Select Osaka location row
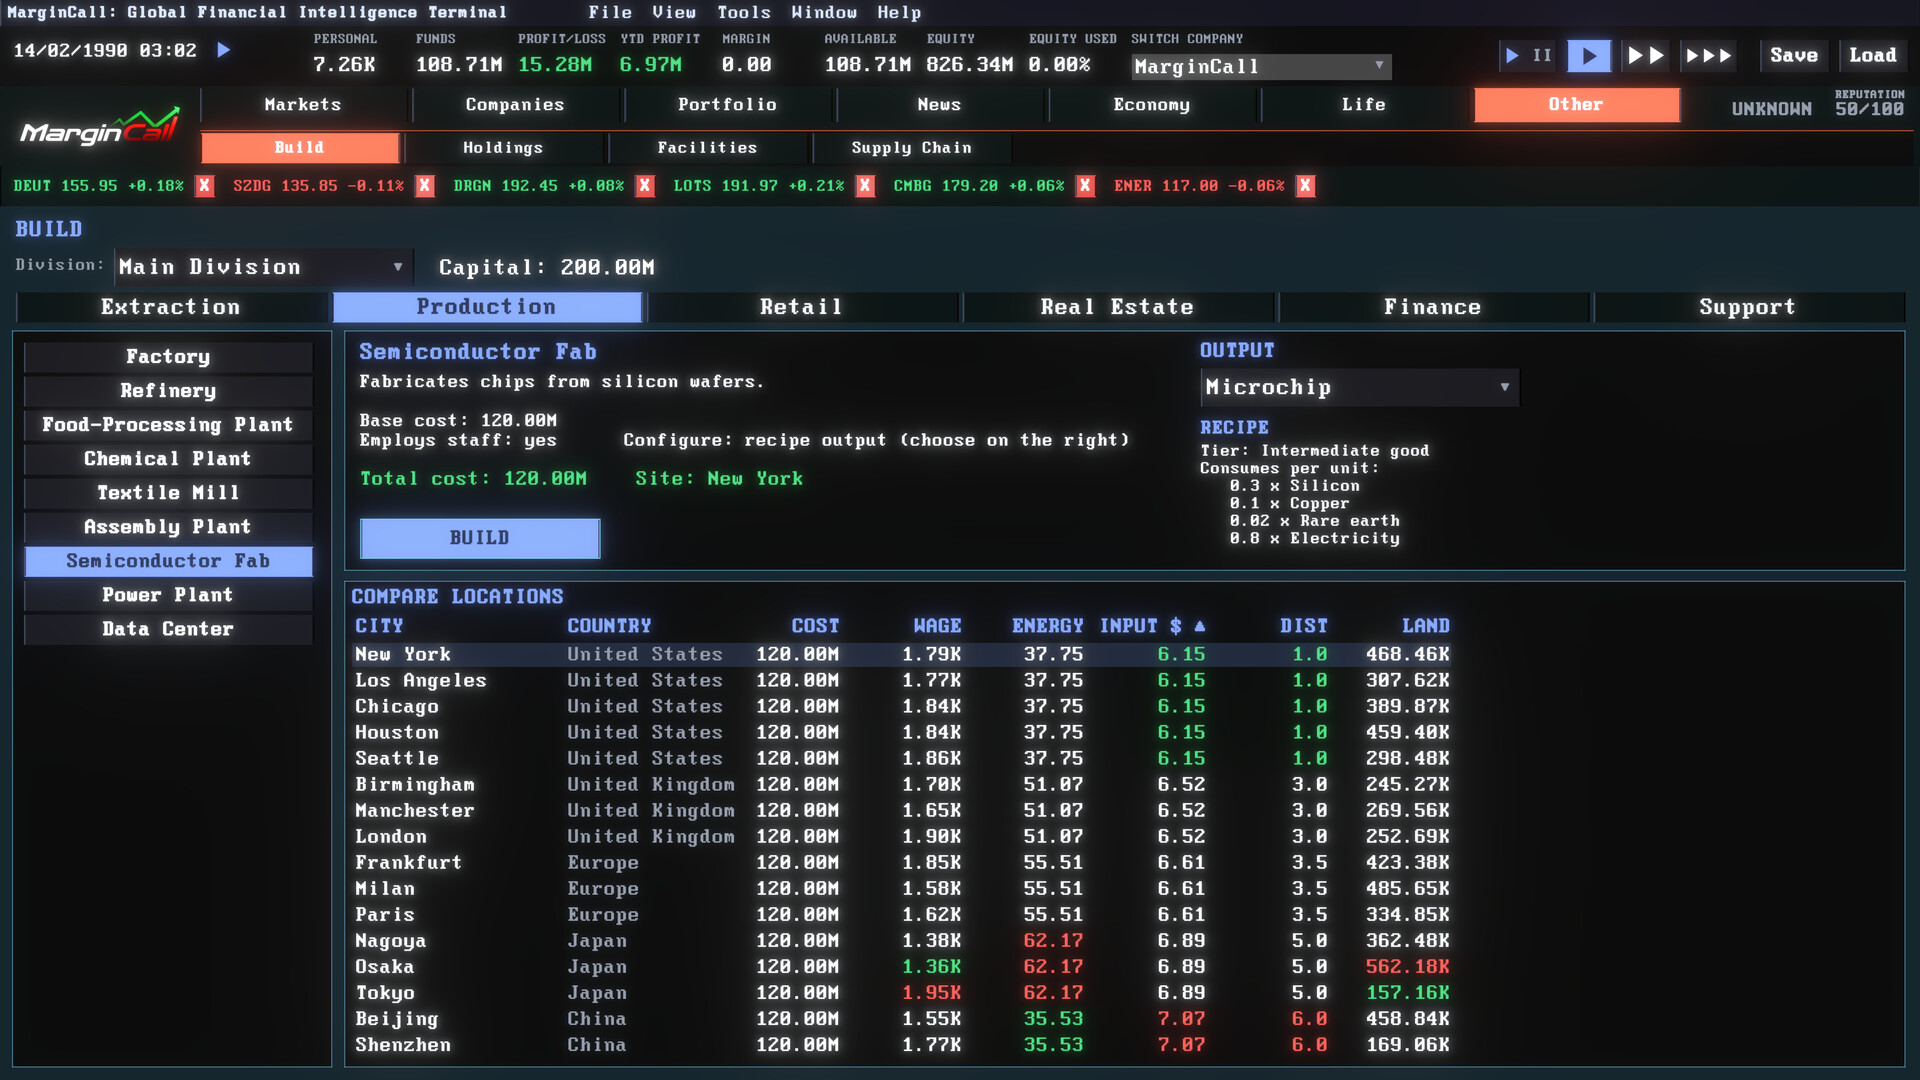This screenshot has width=1920, height=1080. [x=901, y=967]
